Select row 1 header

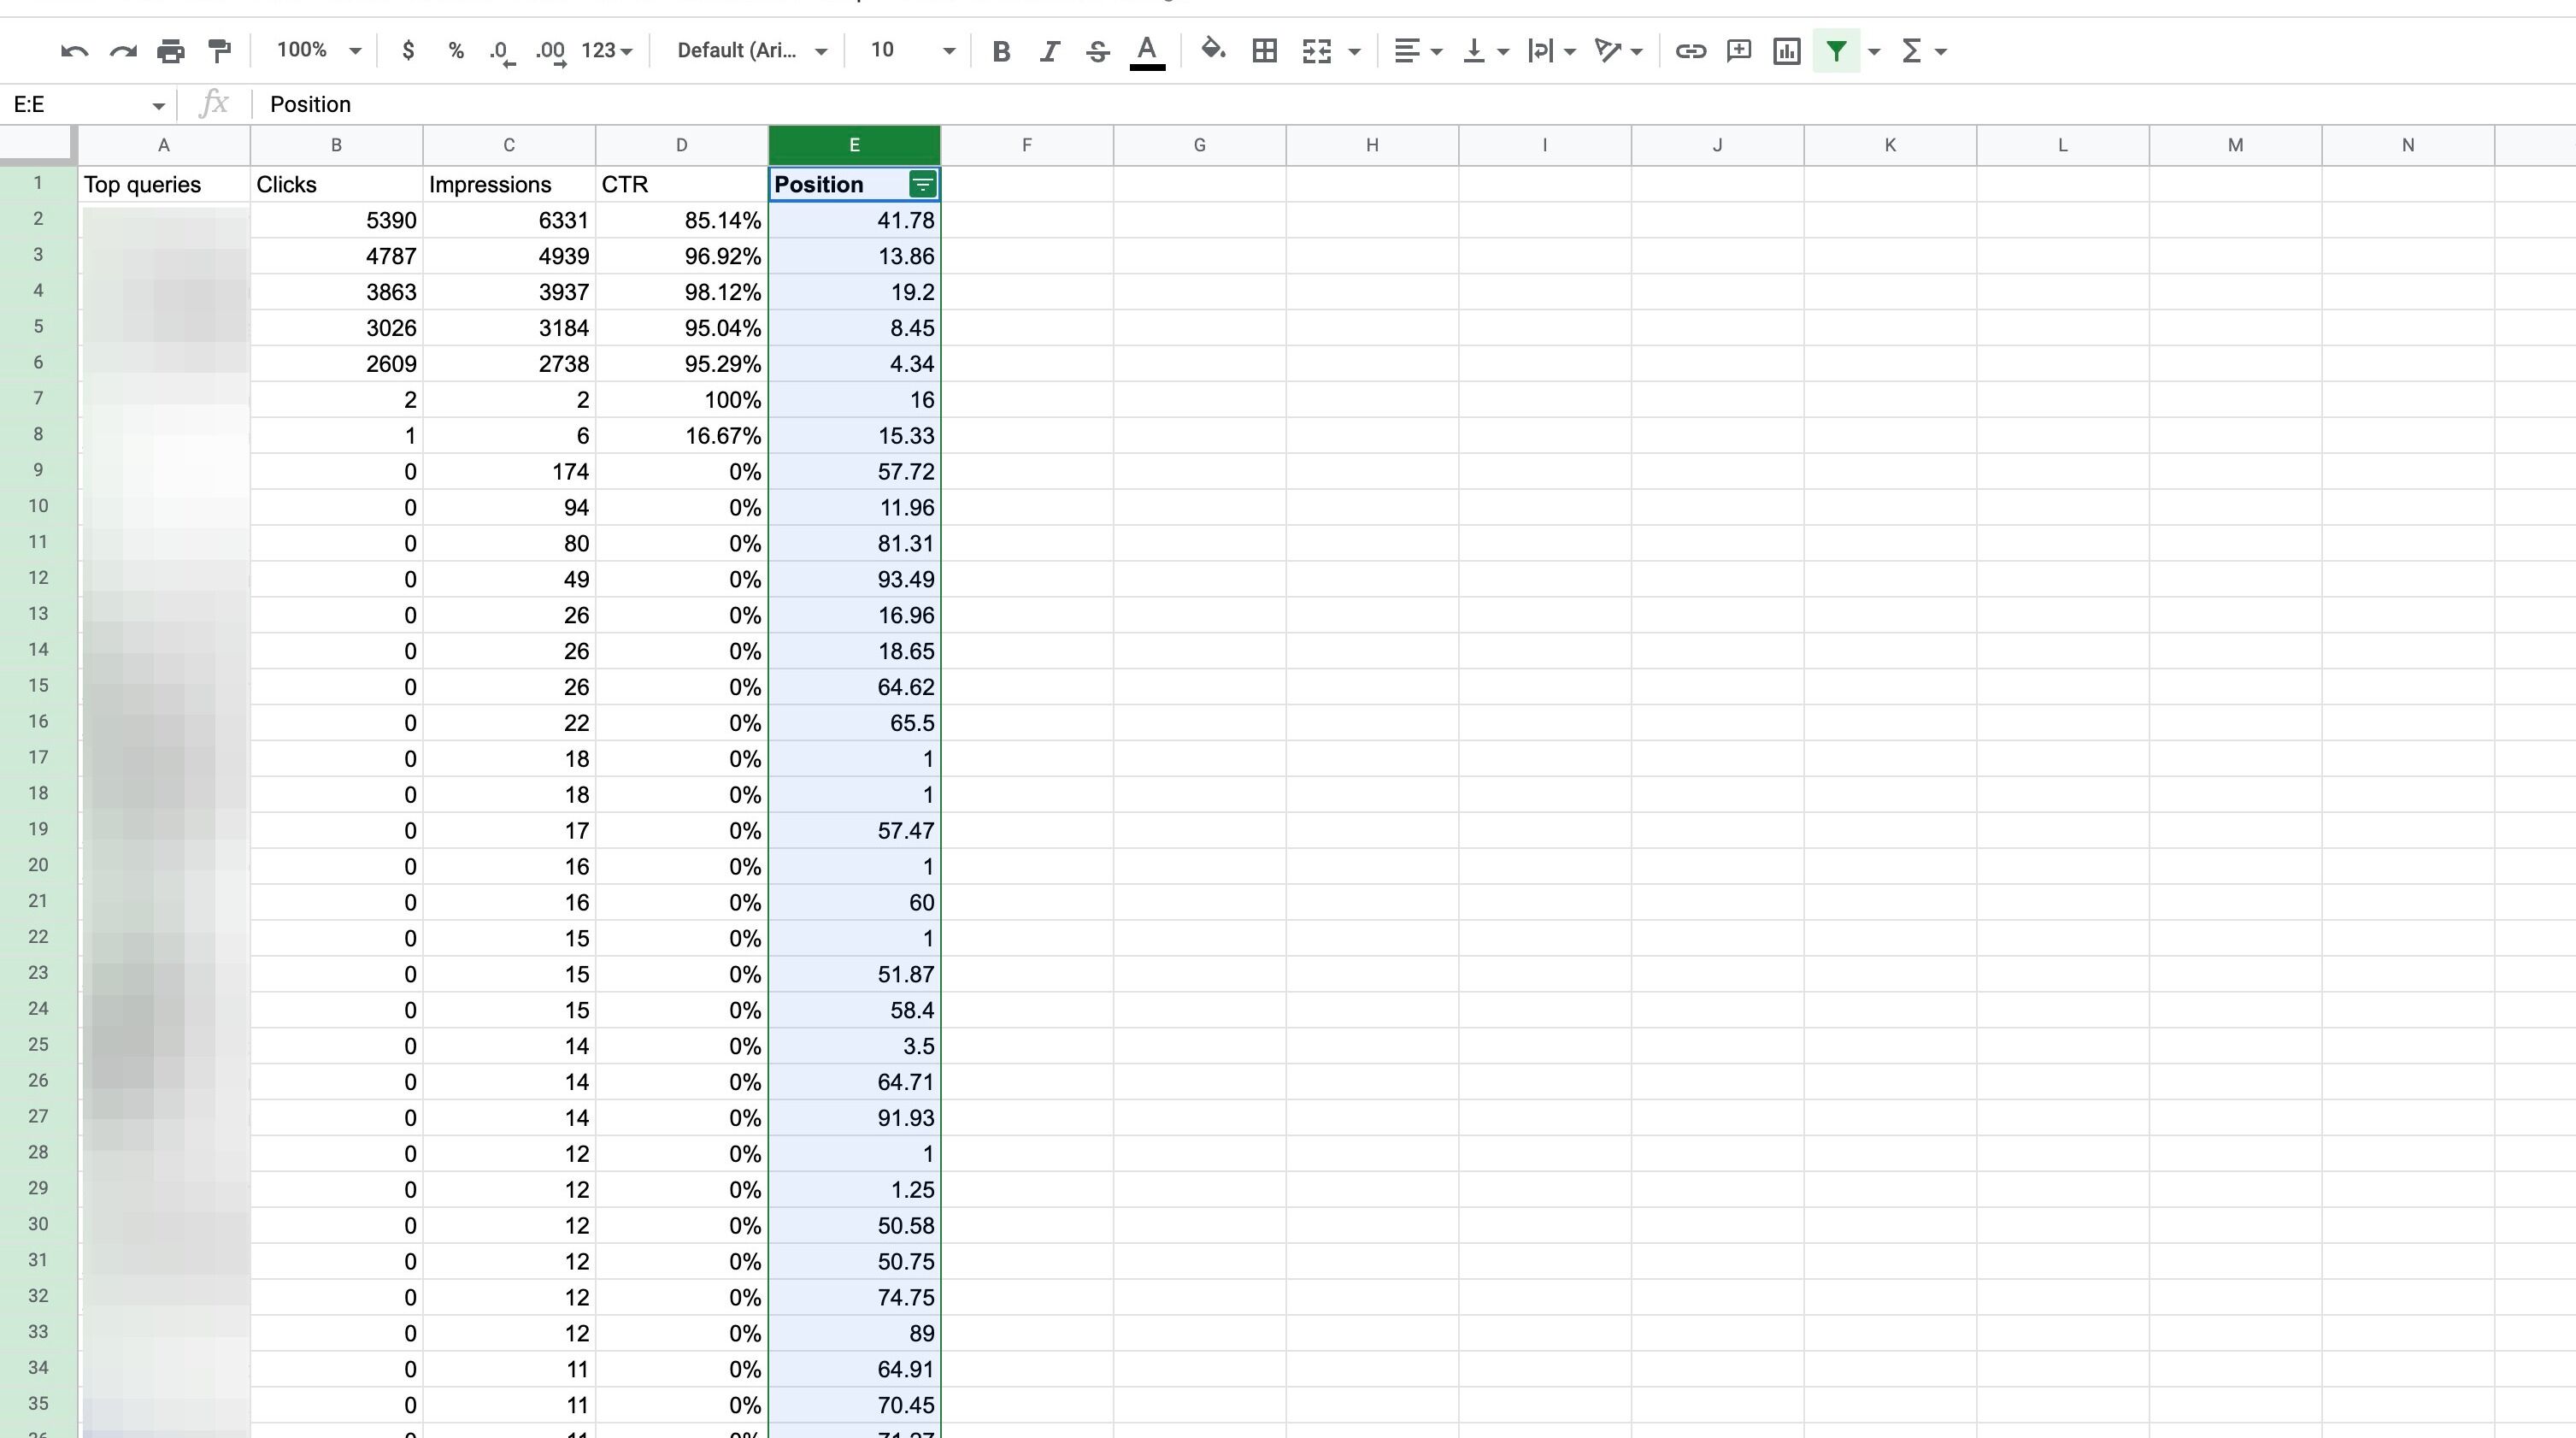pos(38,184)
